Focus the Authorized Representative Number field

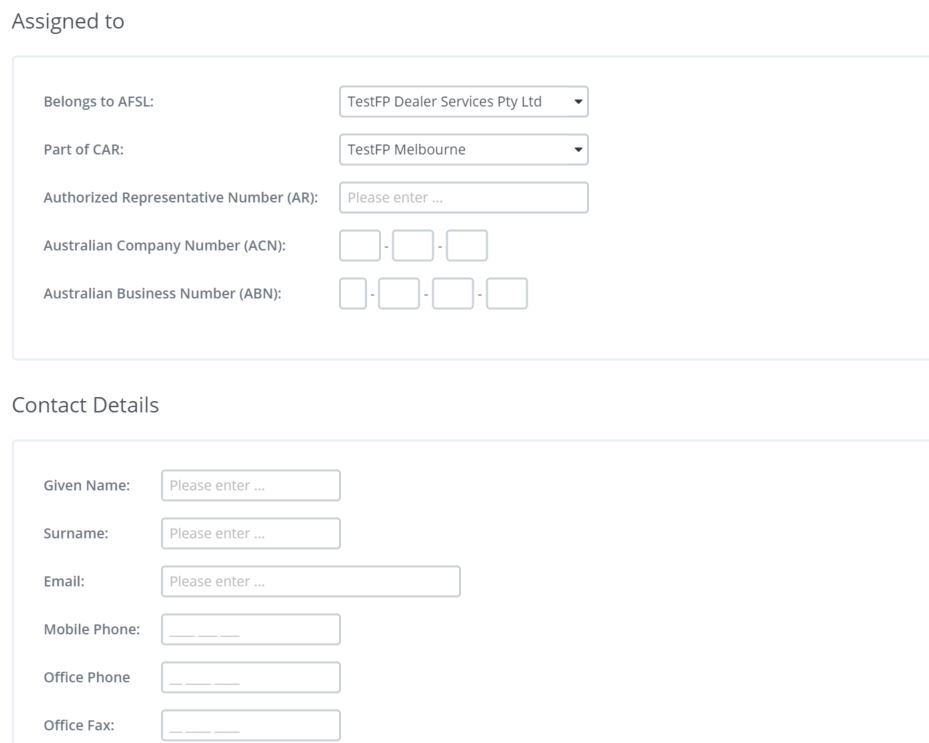[463, 198]
